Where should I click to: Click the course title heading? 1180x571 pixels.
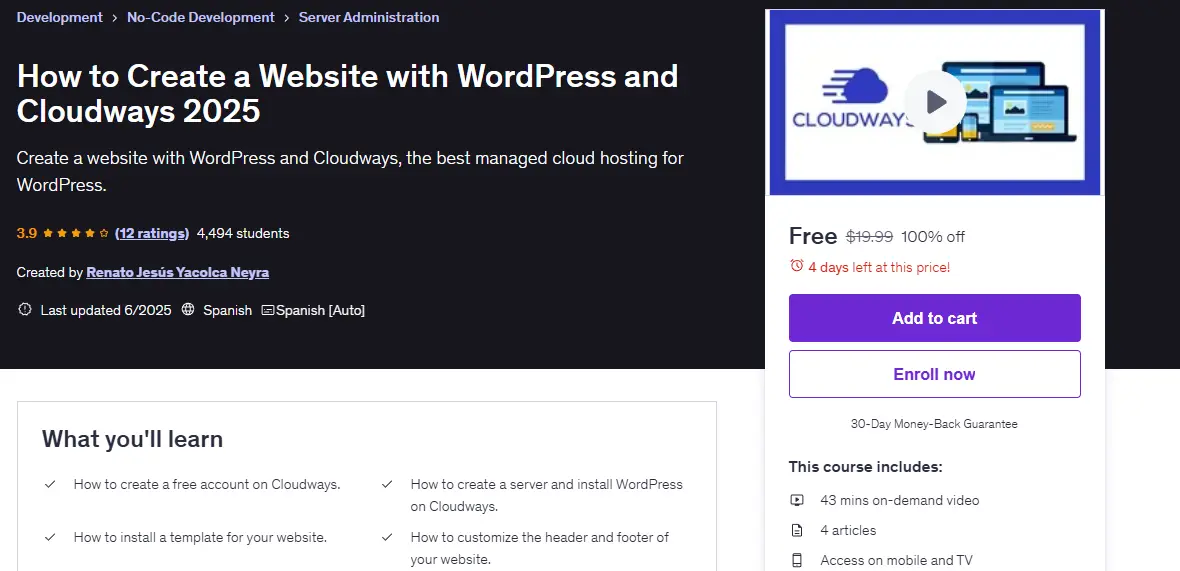[x=347, y=93]
